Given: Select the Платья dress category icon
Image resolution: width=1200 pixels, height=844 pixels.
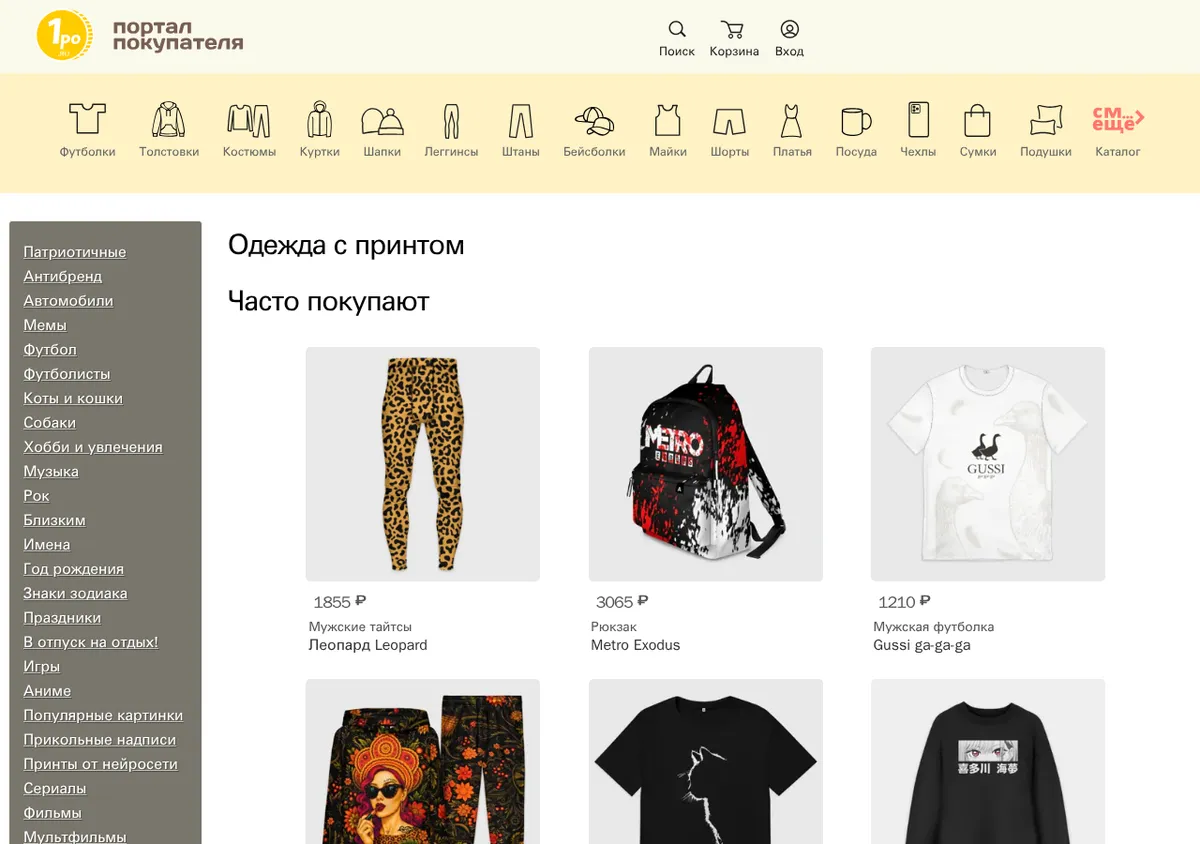Looking at the screenshot, I should pyautogui.click(x=792, y=120).
